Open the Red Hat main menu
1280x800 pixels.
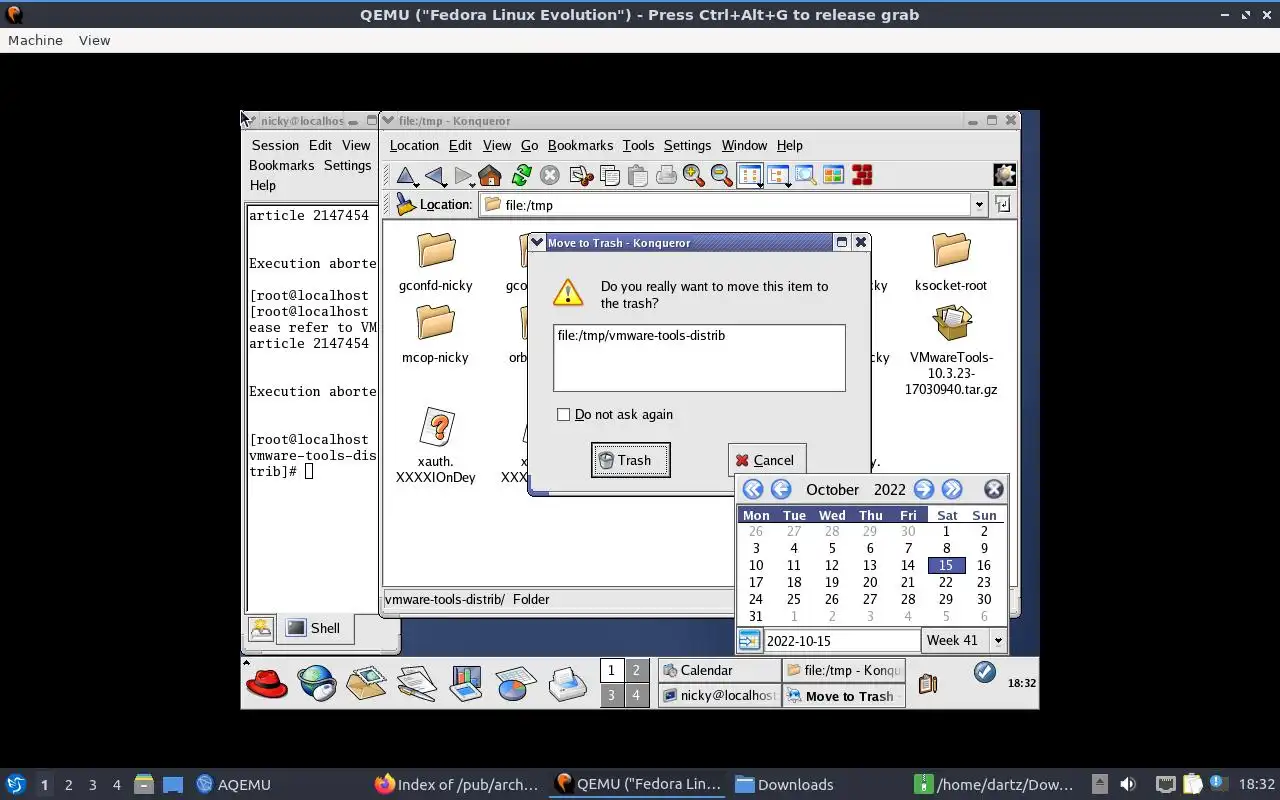click(267, 684)
